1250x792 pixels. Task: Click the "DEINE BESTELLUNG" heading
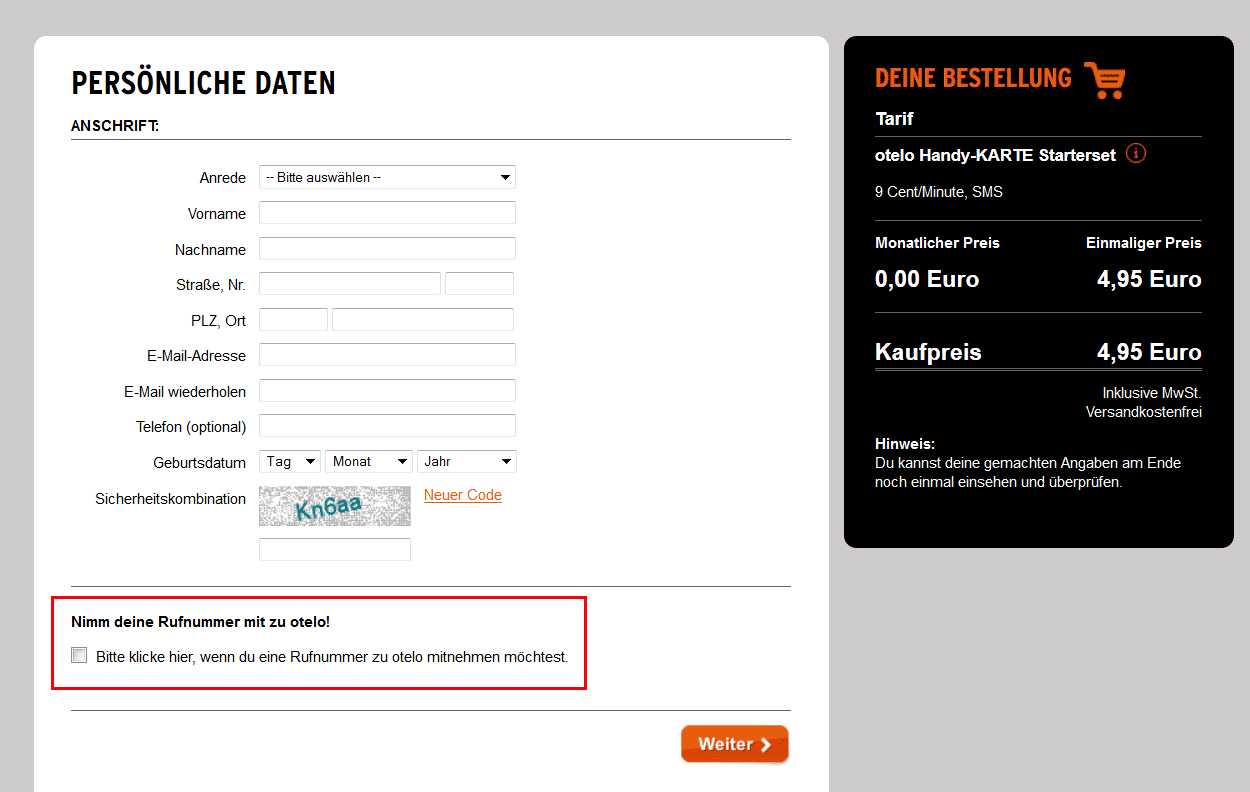(x=973, y=78)
